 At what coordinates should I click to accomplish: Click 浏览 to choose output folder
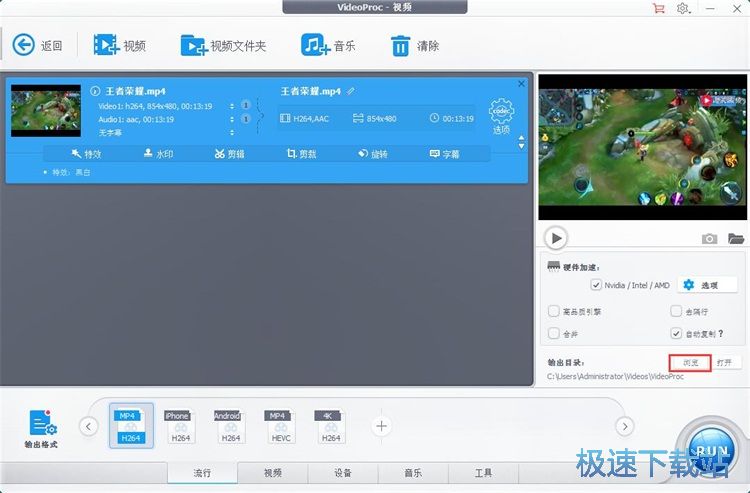(690, 362)
